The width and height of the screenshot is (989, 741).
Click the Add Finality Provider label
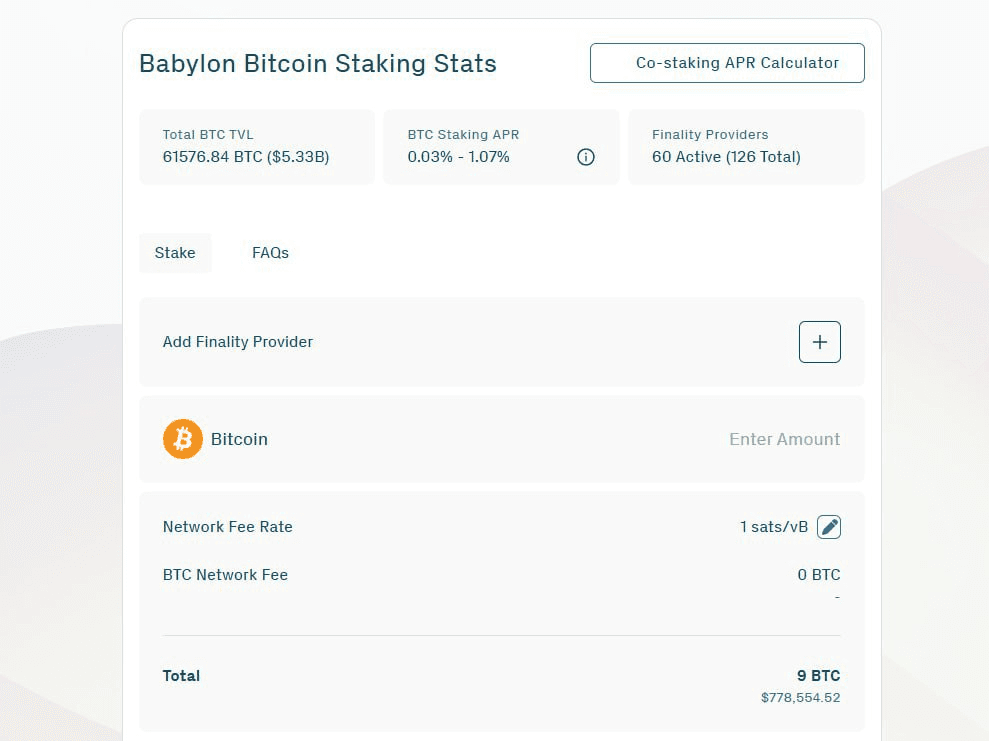click(238, 342)
